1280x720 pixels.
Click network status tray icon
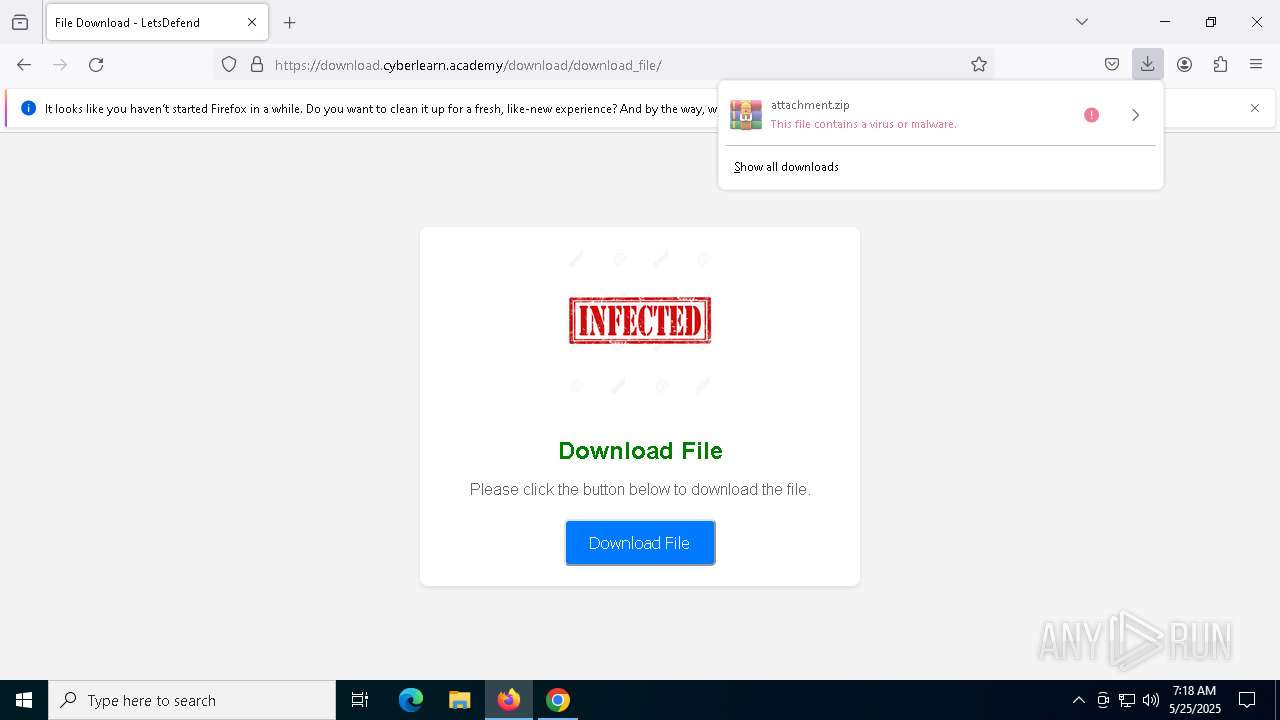1127,700
